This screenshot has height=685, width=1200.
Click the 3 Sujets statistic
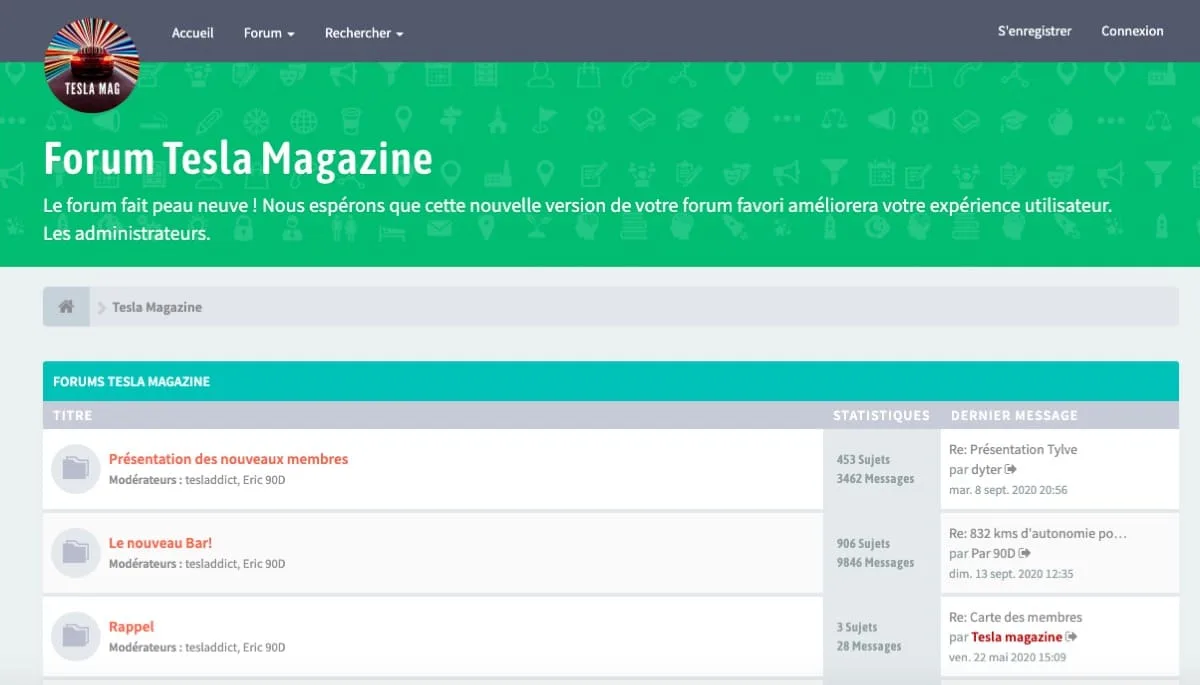[x=856, y=628]
